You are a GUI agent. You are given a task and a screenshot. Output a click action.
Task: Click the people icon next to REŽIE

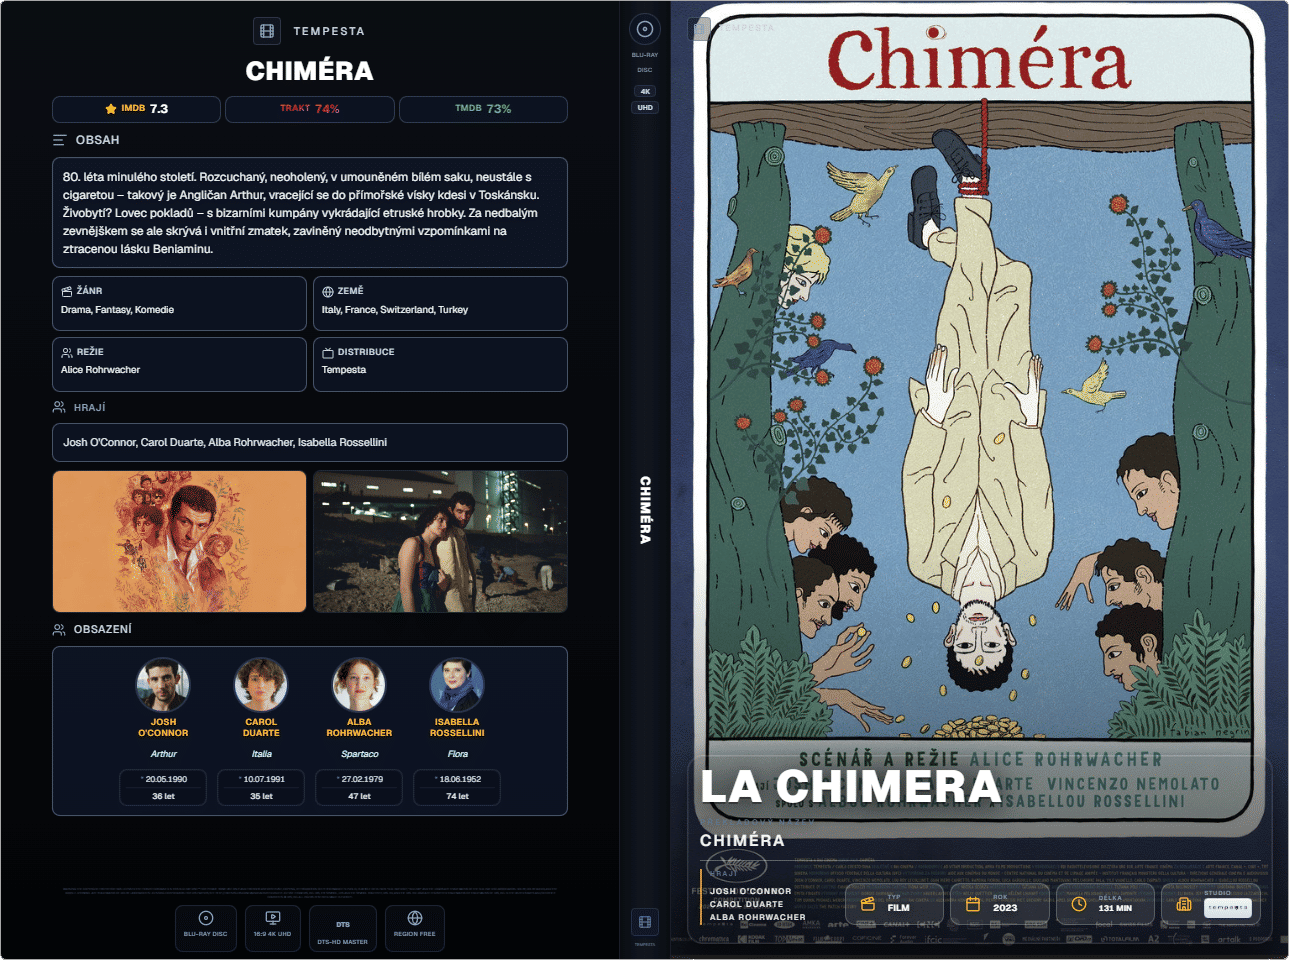(67, 352)
